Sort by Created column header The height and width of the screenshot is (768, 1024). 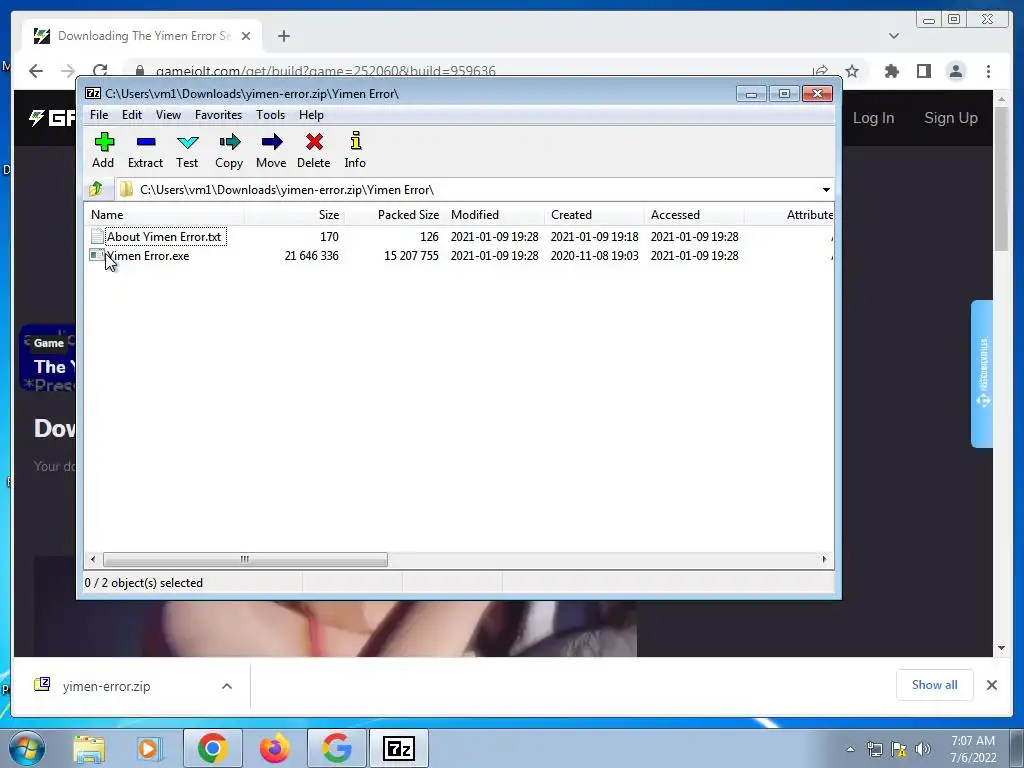[x=594, y=215]
